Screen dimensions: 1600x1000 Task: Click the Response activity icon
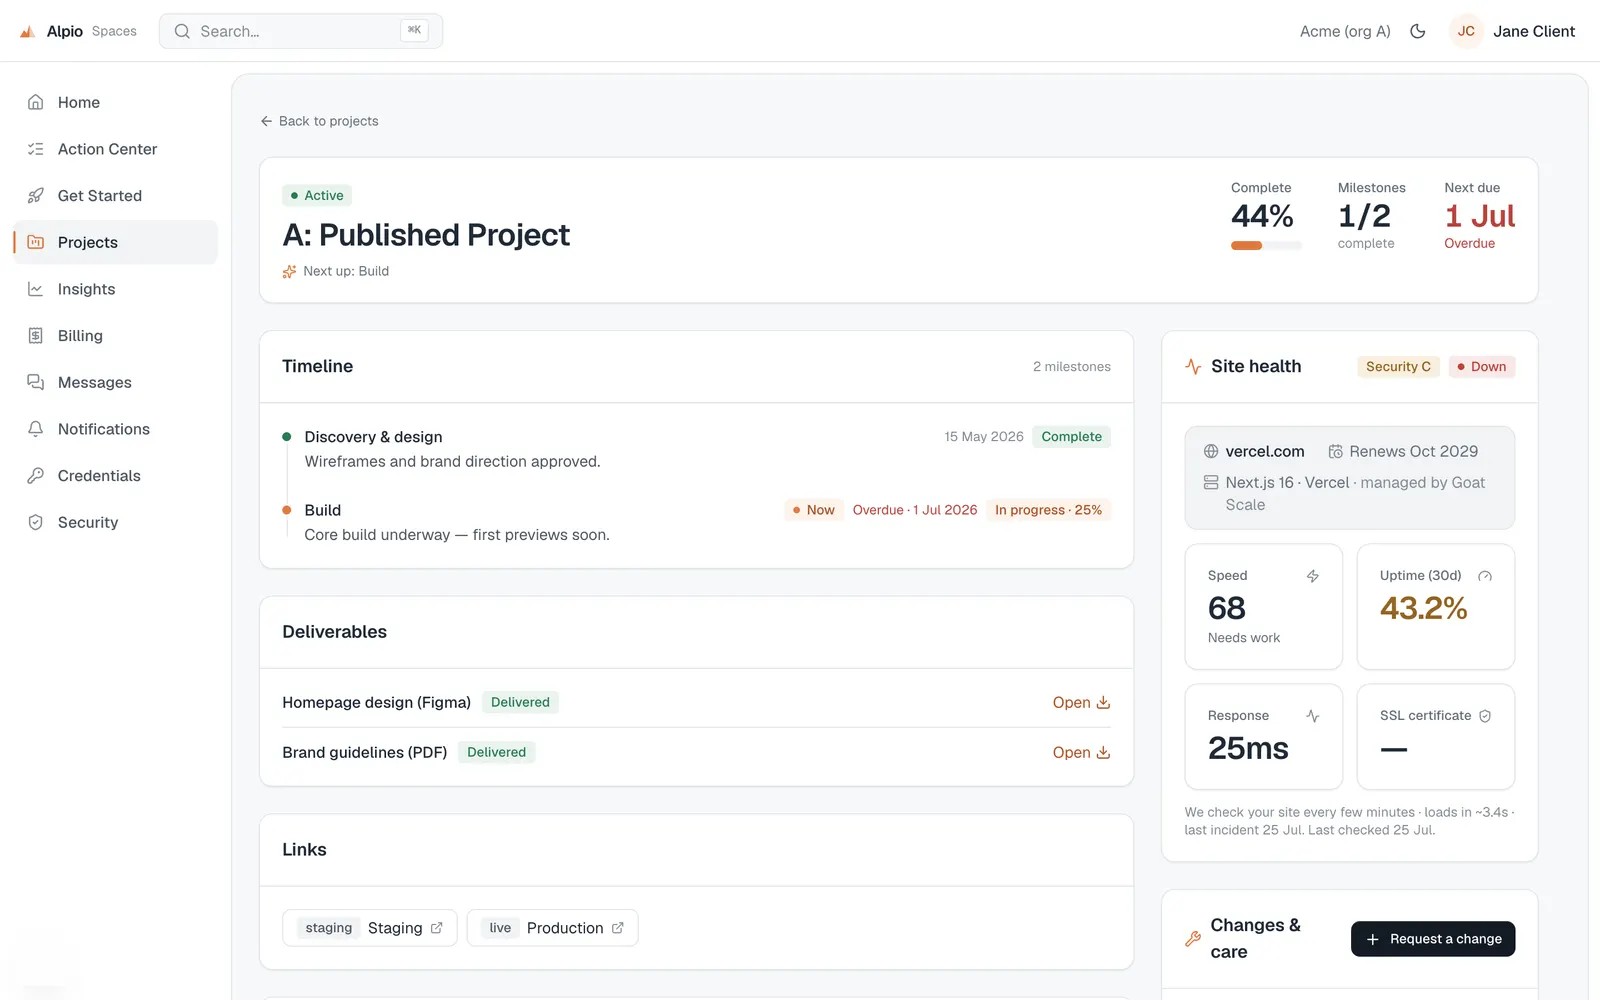pos(1313,716)
